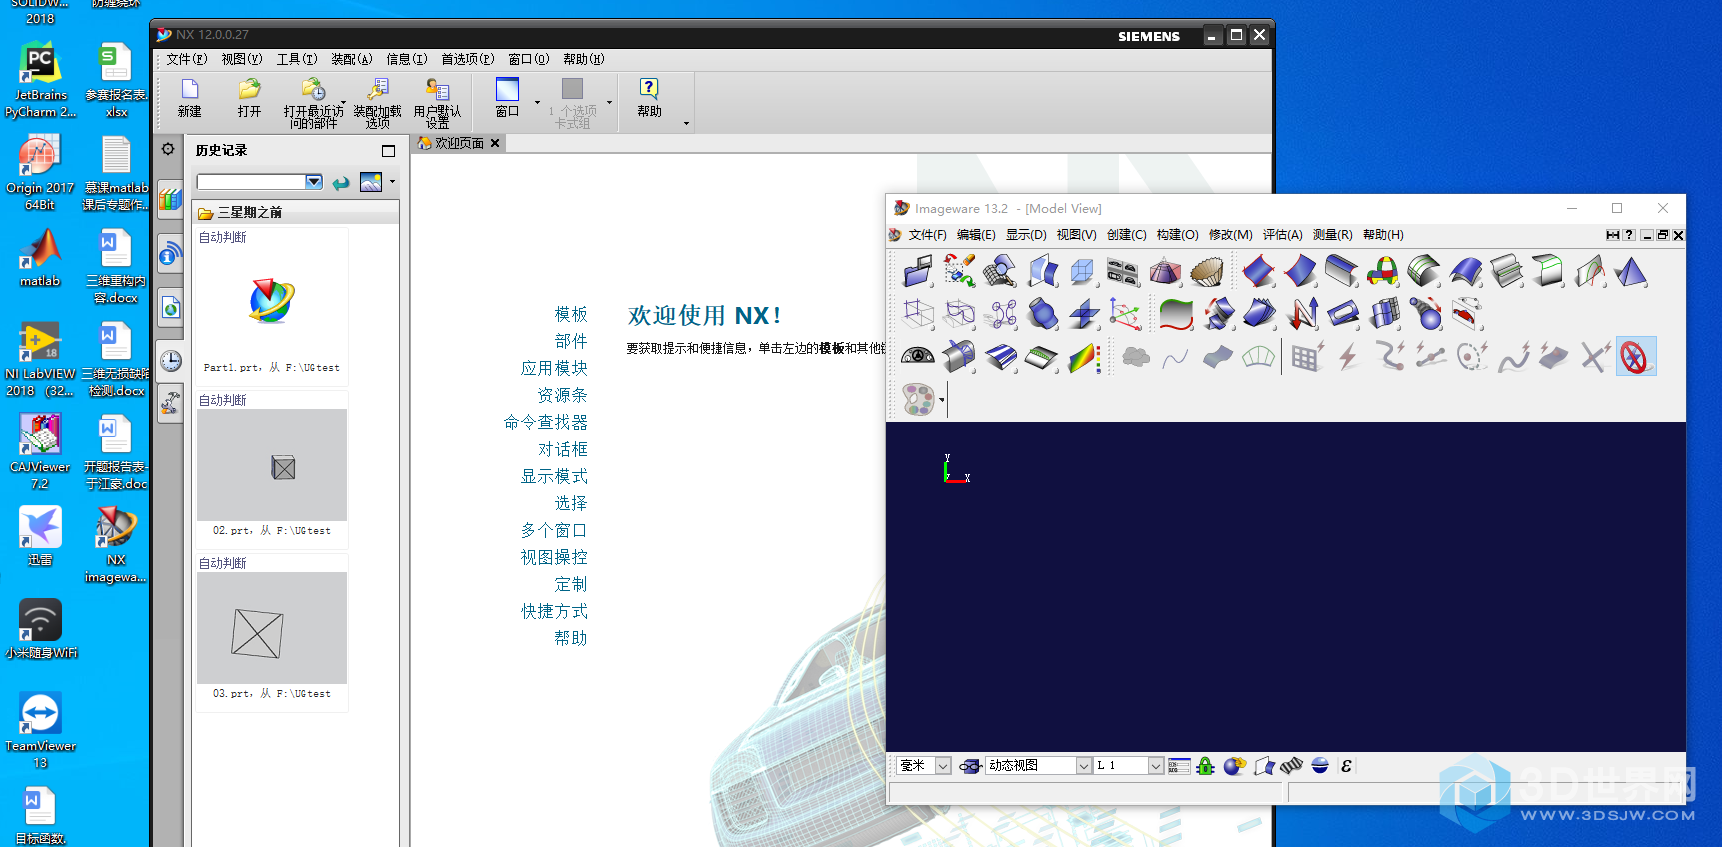Click the four-car viewport layout icon
The height and width of the screenshot is (847, 1722).
1123,271
